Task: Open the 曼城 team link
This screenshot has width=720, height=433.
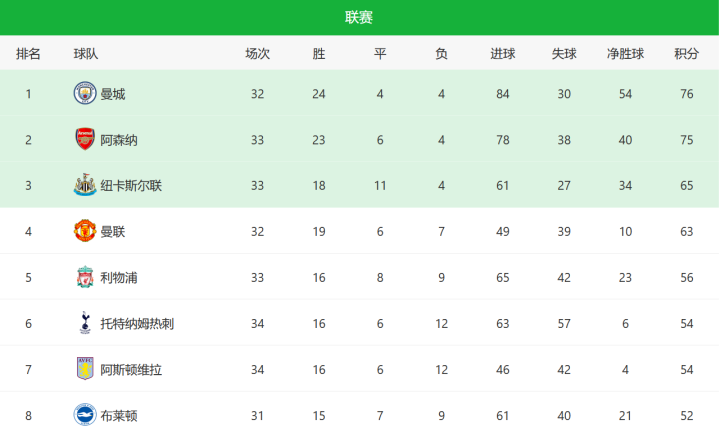Action: tap(113, 94)
